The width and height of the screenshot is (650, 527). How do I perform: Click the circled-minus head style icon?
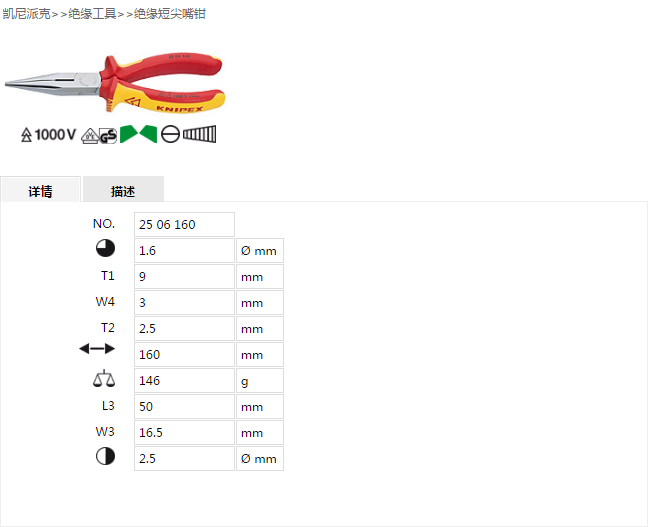click(170, 134)
